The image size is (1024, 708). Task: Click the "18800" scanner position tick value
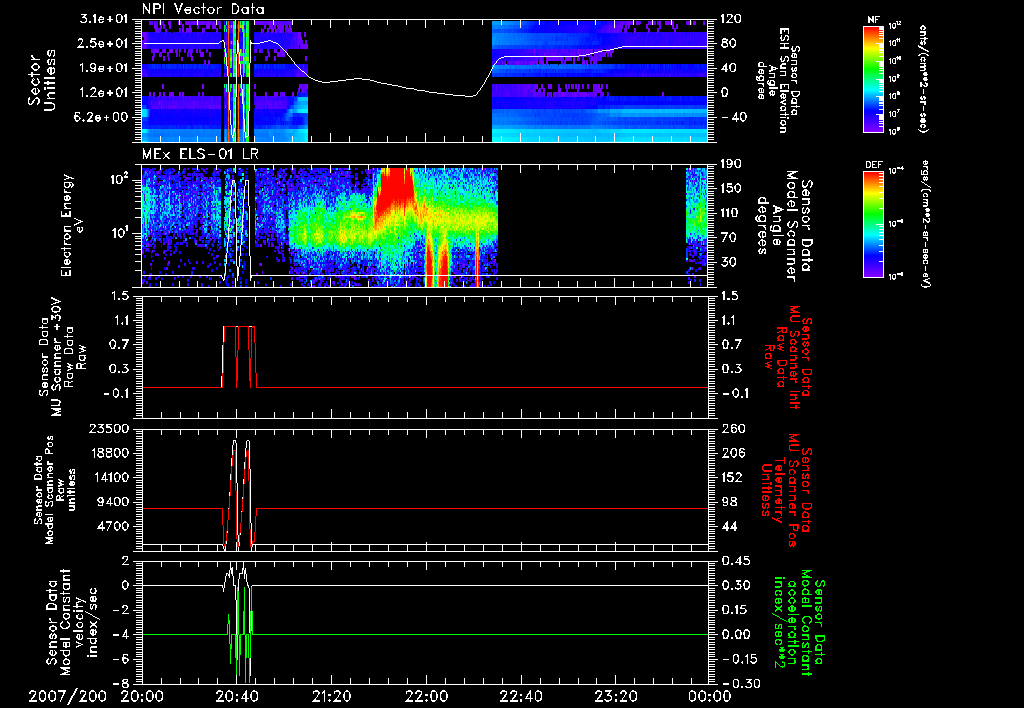tap(110, 453)
